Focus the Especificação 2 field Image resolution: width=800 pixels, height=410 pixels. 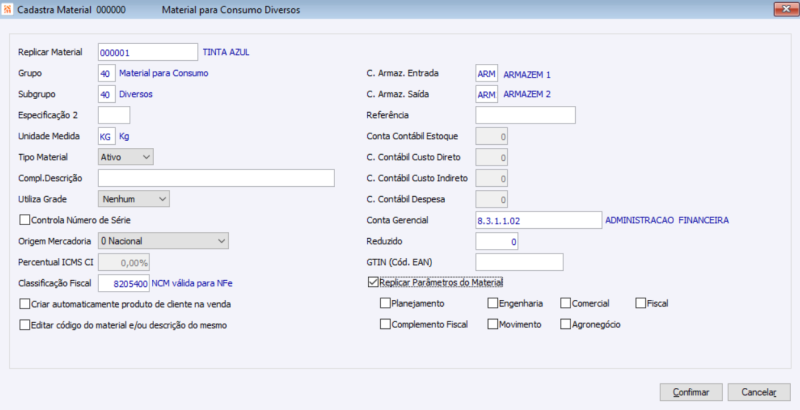pos(114,115)
